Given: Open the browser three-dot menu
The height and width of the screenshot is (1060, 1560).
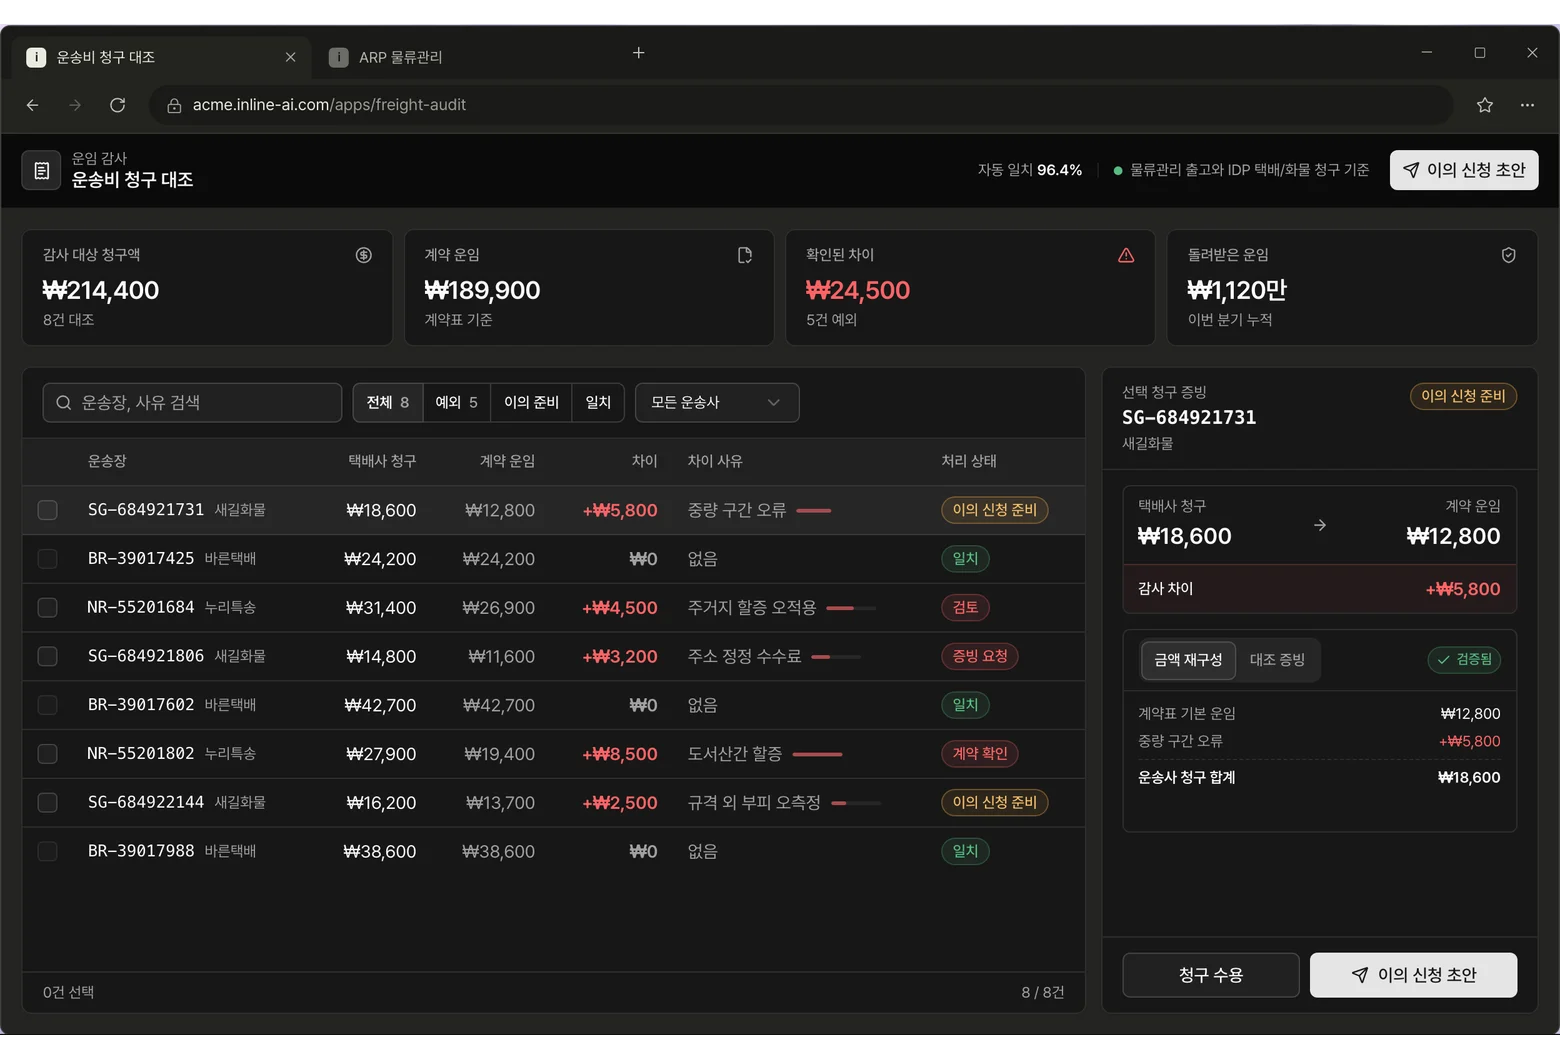Looking at the screenshot, I should click(1527, 105).
